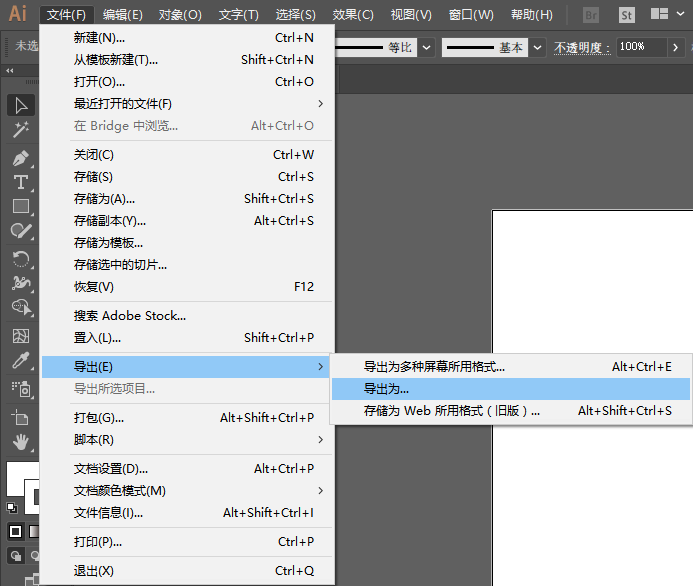Choose 导出为... in submenu
Viewport: 693px width, 586px height.
click(511, 389)
